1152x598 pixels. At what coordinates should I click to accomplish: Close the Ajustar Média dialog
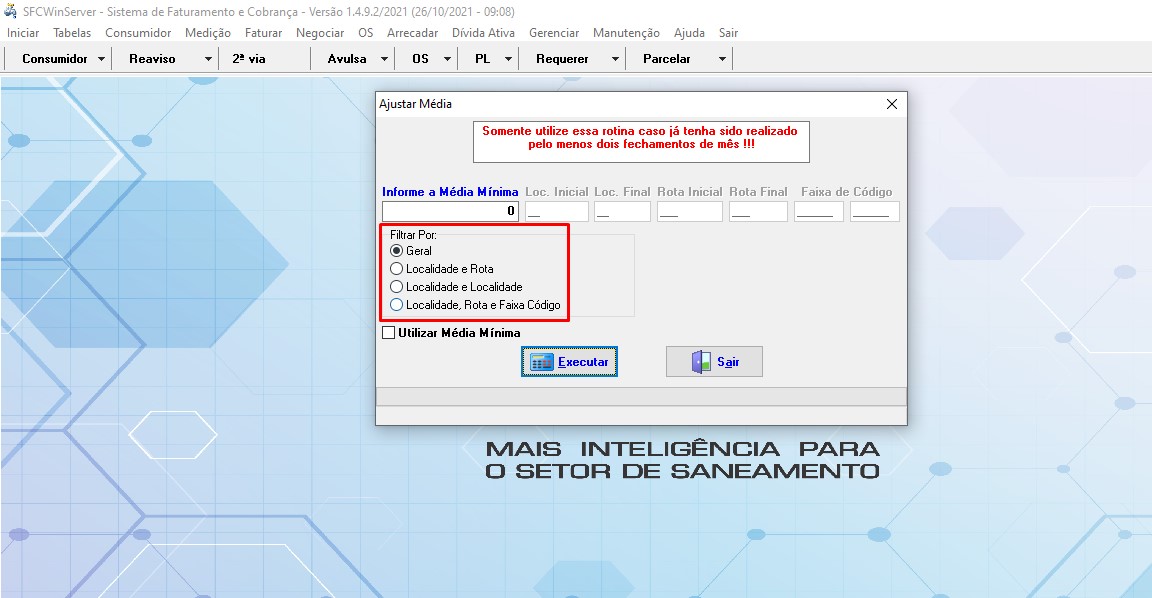(892, 104)
